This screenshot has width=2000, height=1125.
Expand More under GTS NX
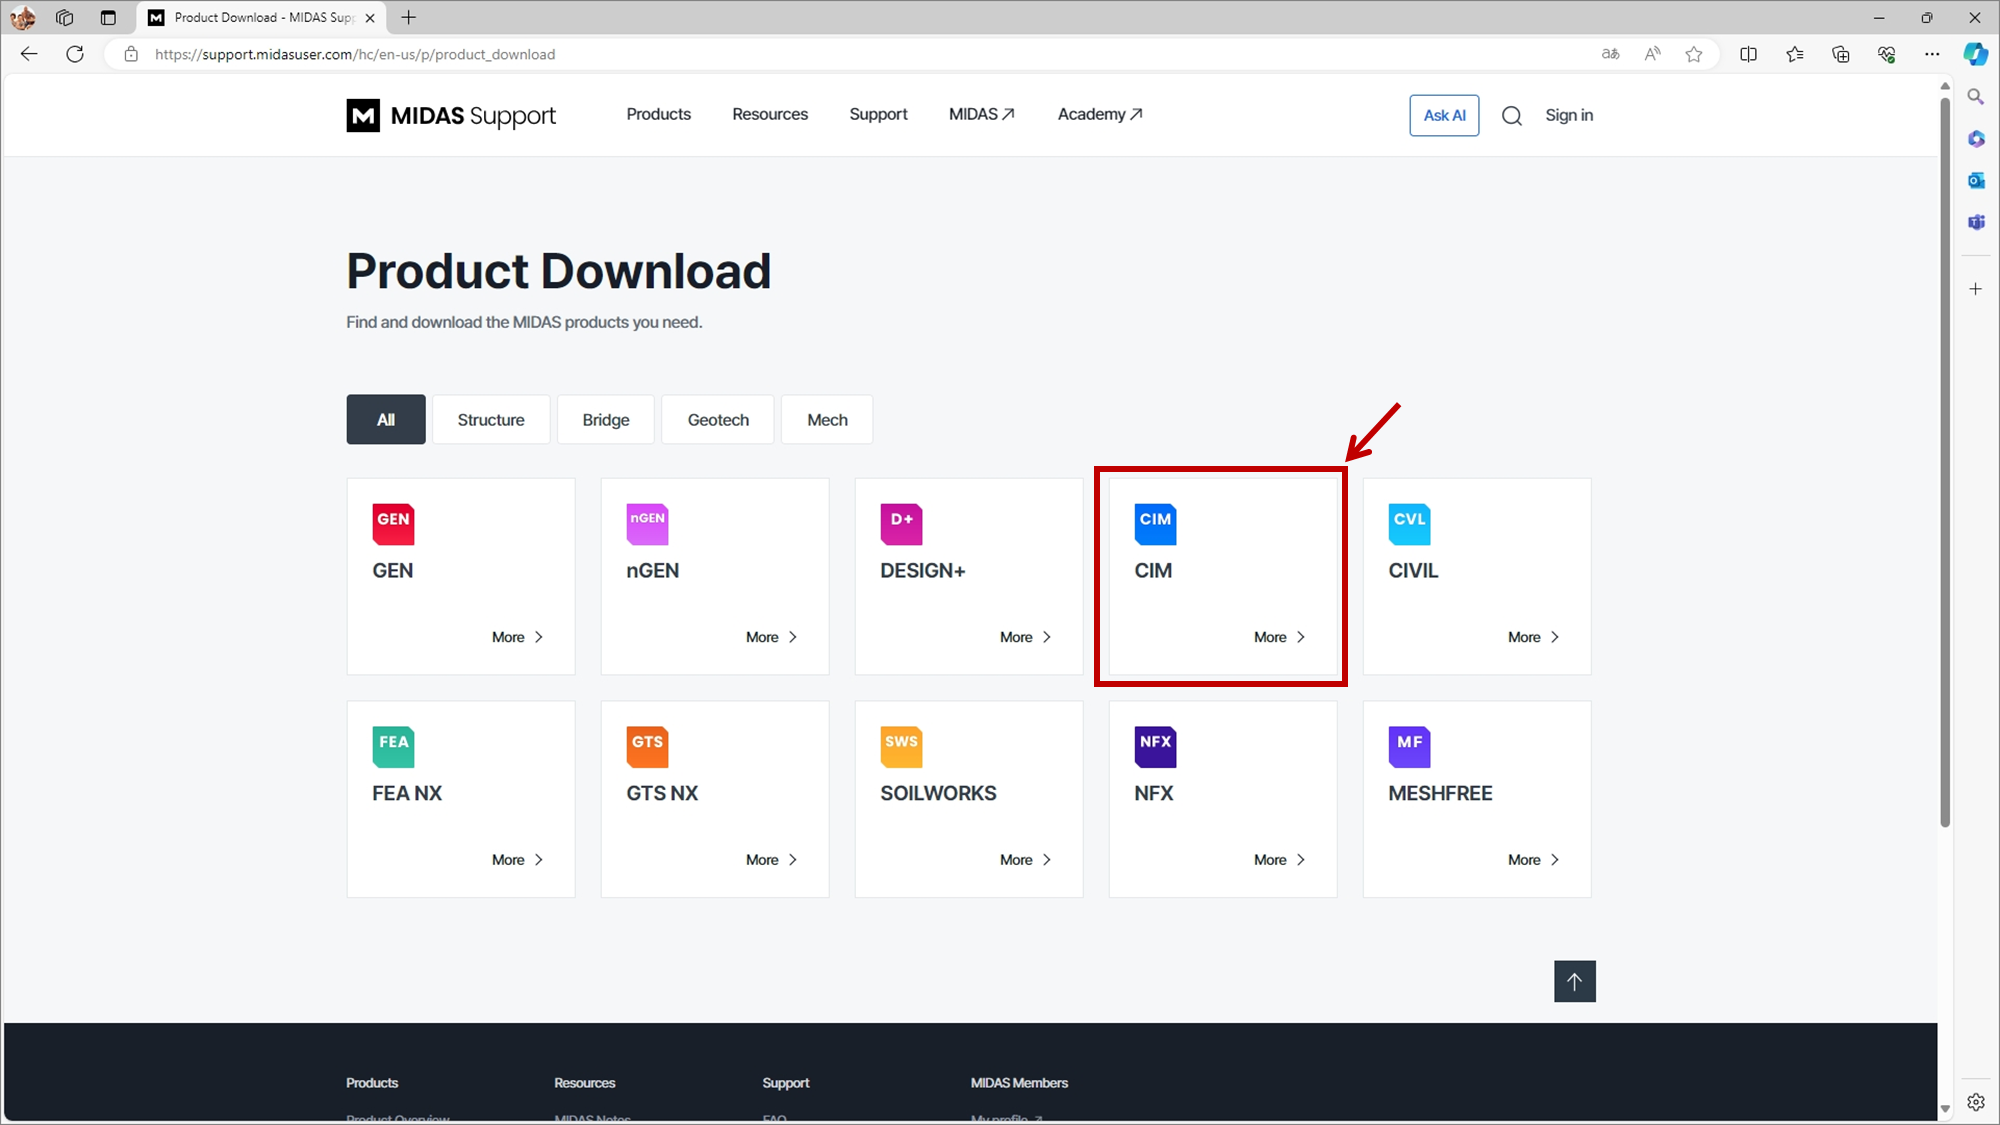pos(772,860)
